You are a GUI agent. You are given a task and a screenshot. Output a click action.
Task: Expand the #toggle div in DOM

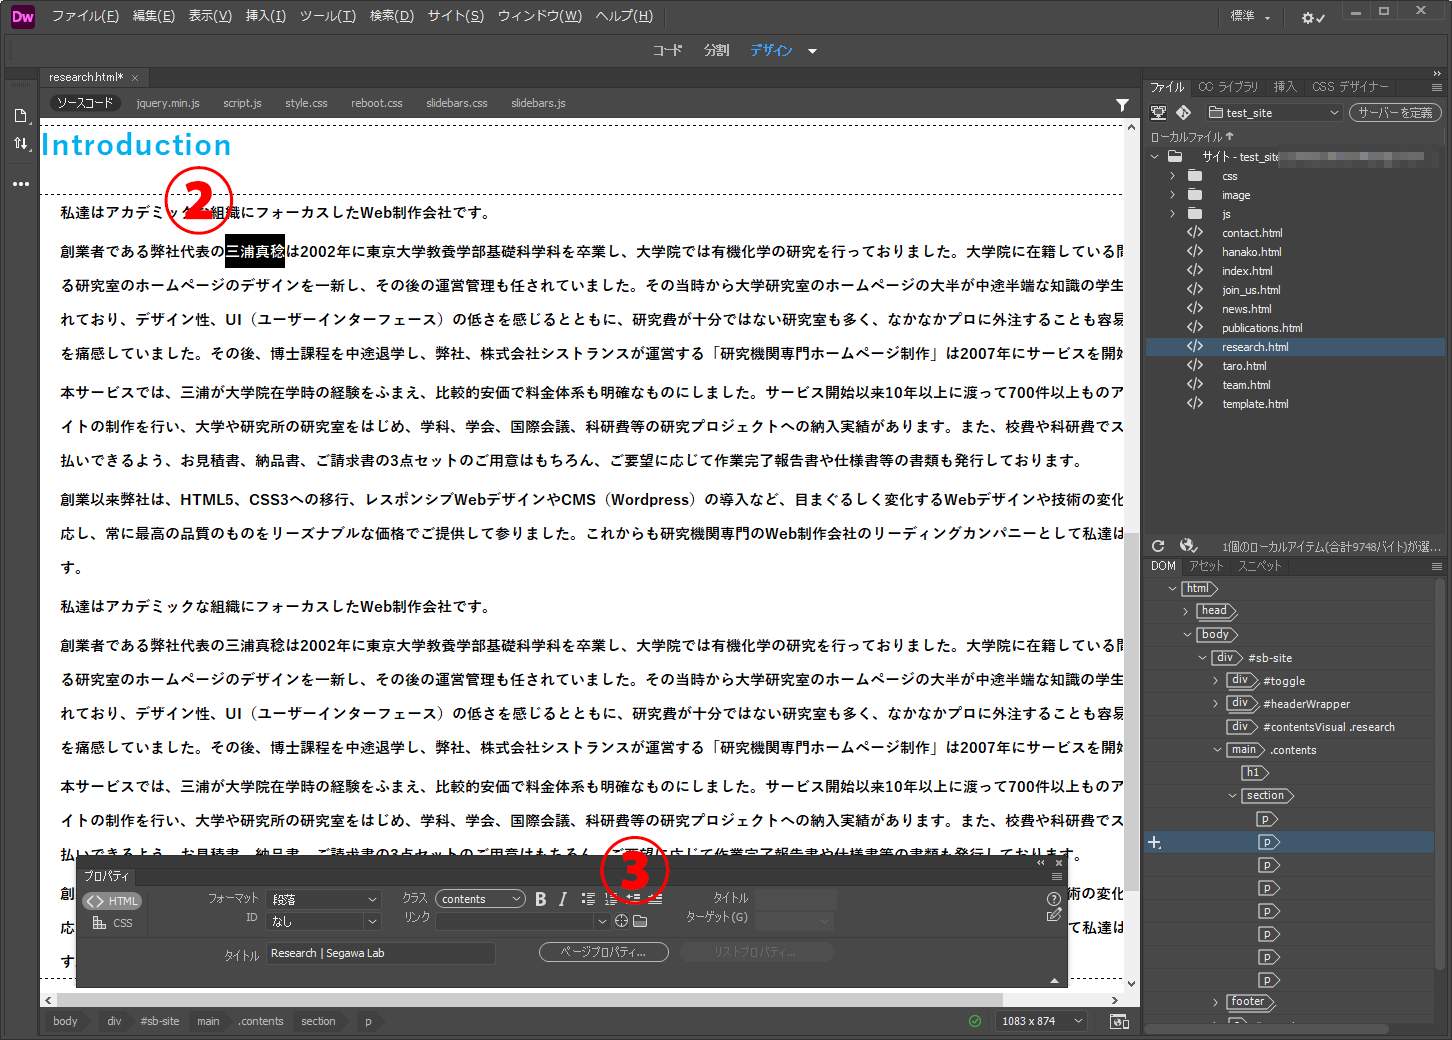point(1216,681)
